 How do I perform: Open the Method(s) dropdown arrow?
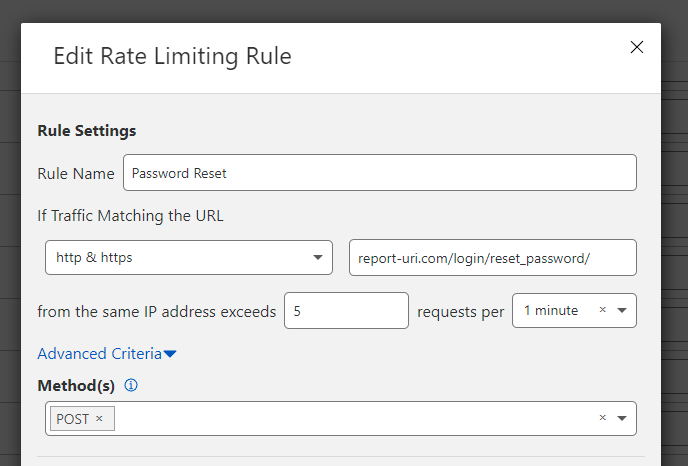tap(622, 418)
